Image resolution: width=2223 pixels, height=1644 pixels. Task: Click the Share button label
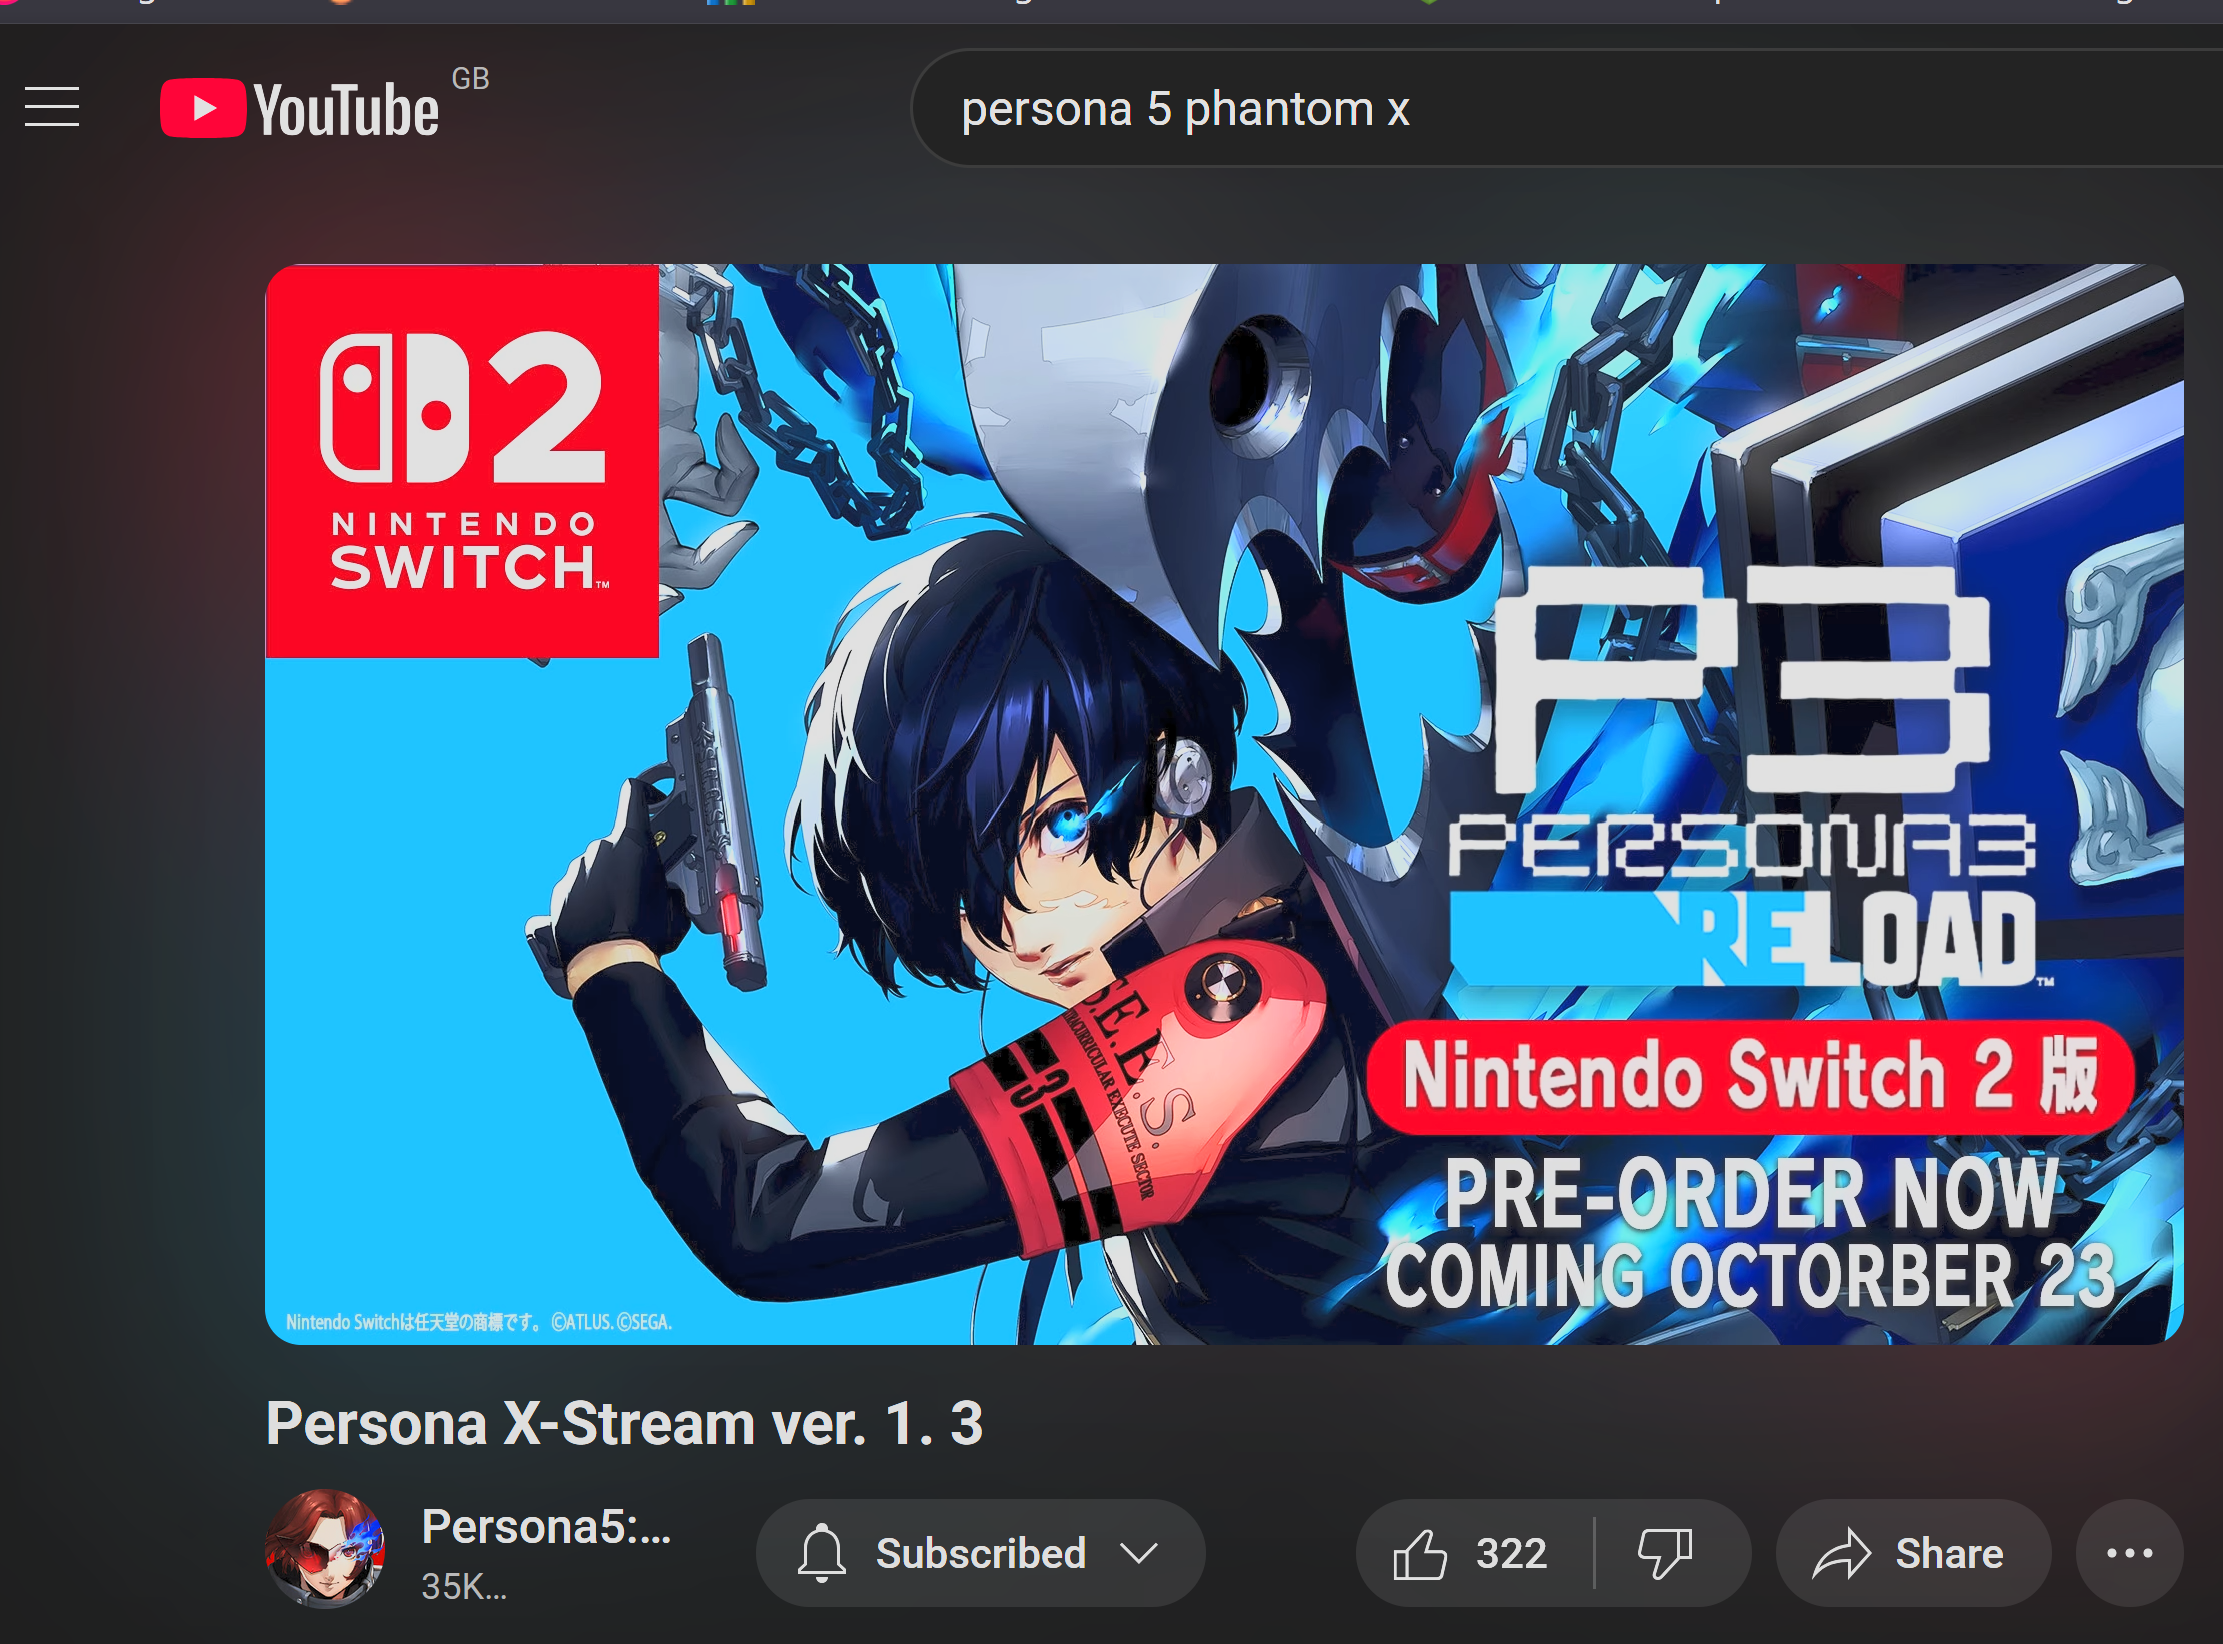coord(1949,1553)
